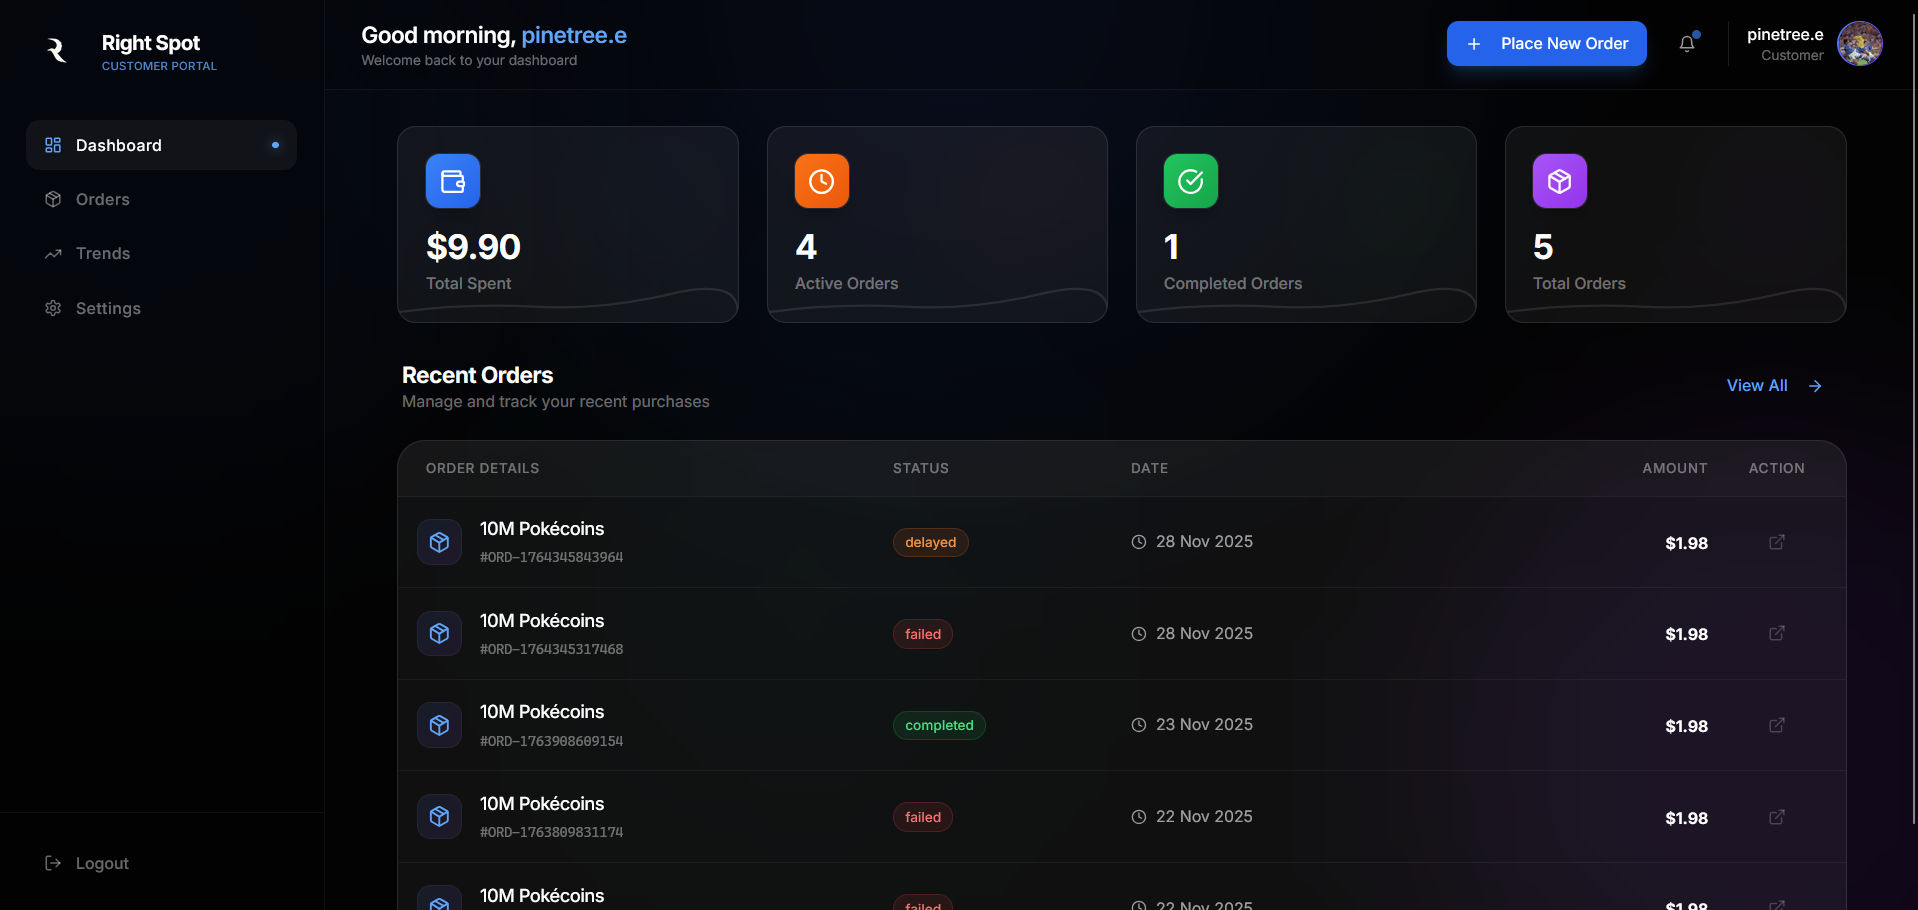This screenshot has width=1918, height=910.
Task: Click package icon of the 23 Nov order
Action: (x=439, y=725)
